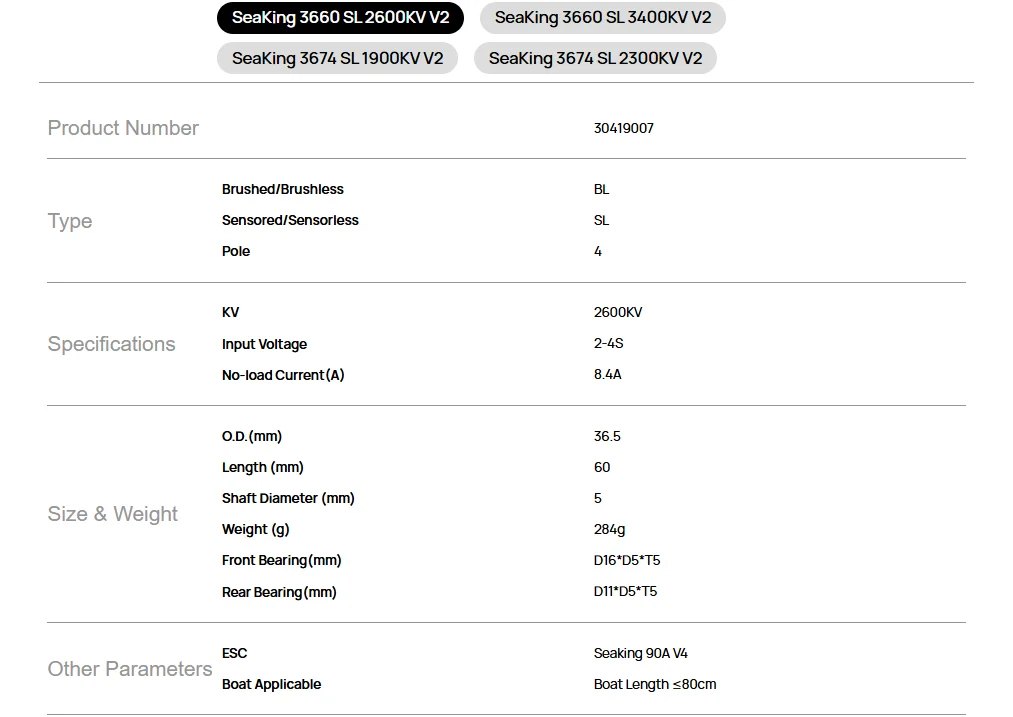The image size is (1013, 717).
Task: Click the Brushed/Brushless label
Action: click(282, 189)
